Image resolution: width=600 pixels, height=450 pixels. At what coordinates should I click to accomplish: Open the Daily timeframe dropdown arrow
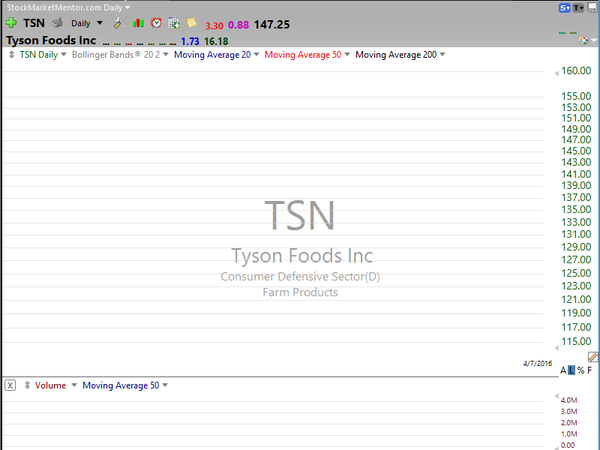click(100, 23)
